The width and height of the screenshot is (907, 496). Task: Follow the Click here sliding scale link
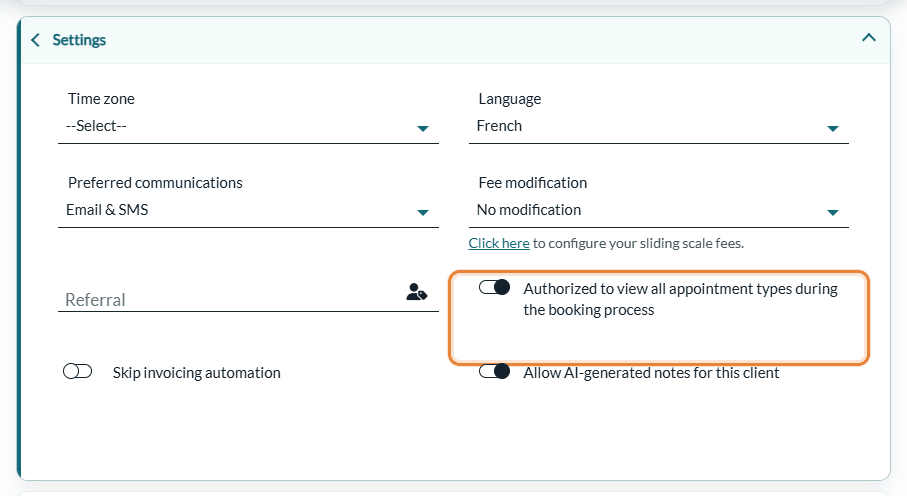click(x=499, y=243)
